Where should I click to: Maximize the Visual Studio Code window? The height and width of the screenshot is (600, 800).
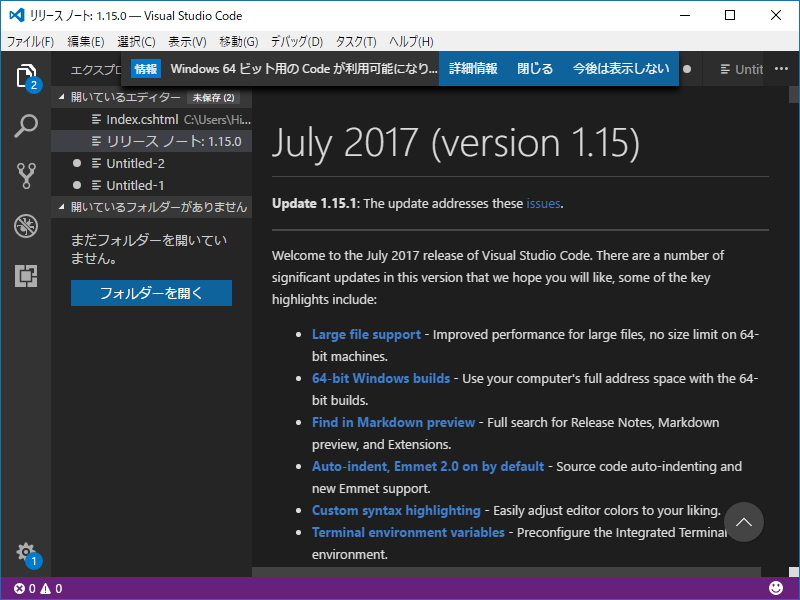[730, 15]
